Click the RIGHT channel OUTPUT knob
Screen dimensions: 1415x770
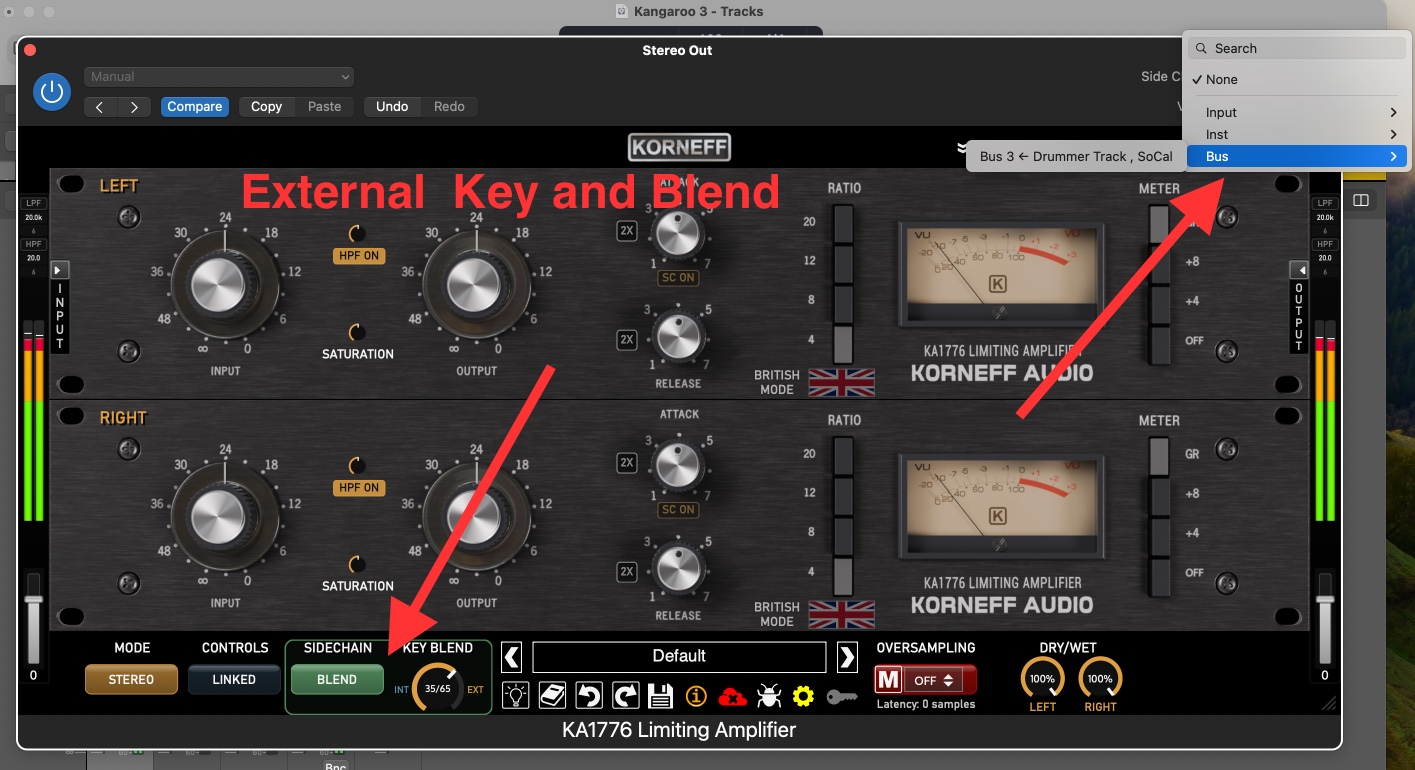[476, 517]
